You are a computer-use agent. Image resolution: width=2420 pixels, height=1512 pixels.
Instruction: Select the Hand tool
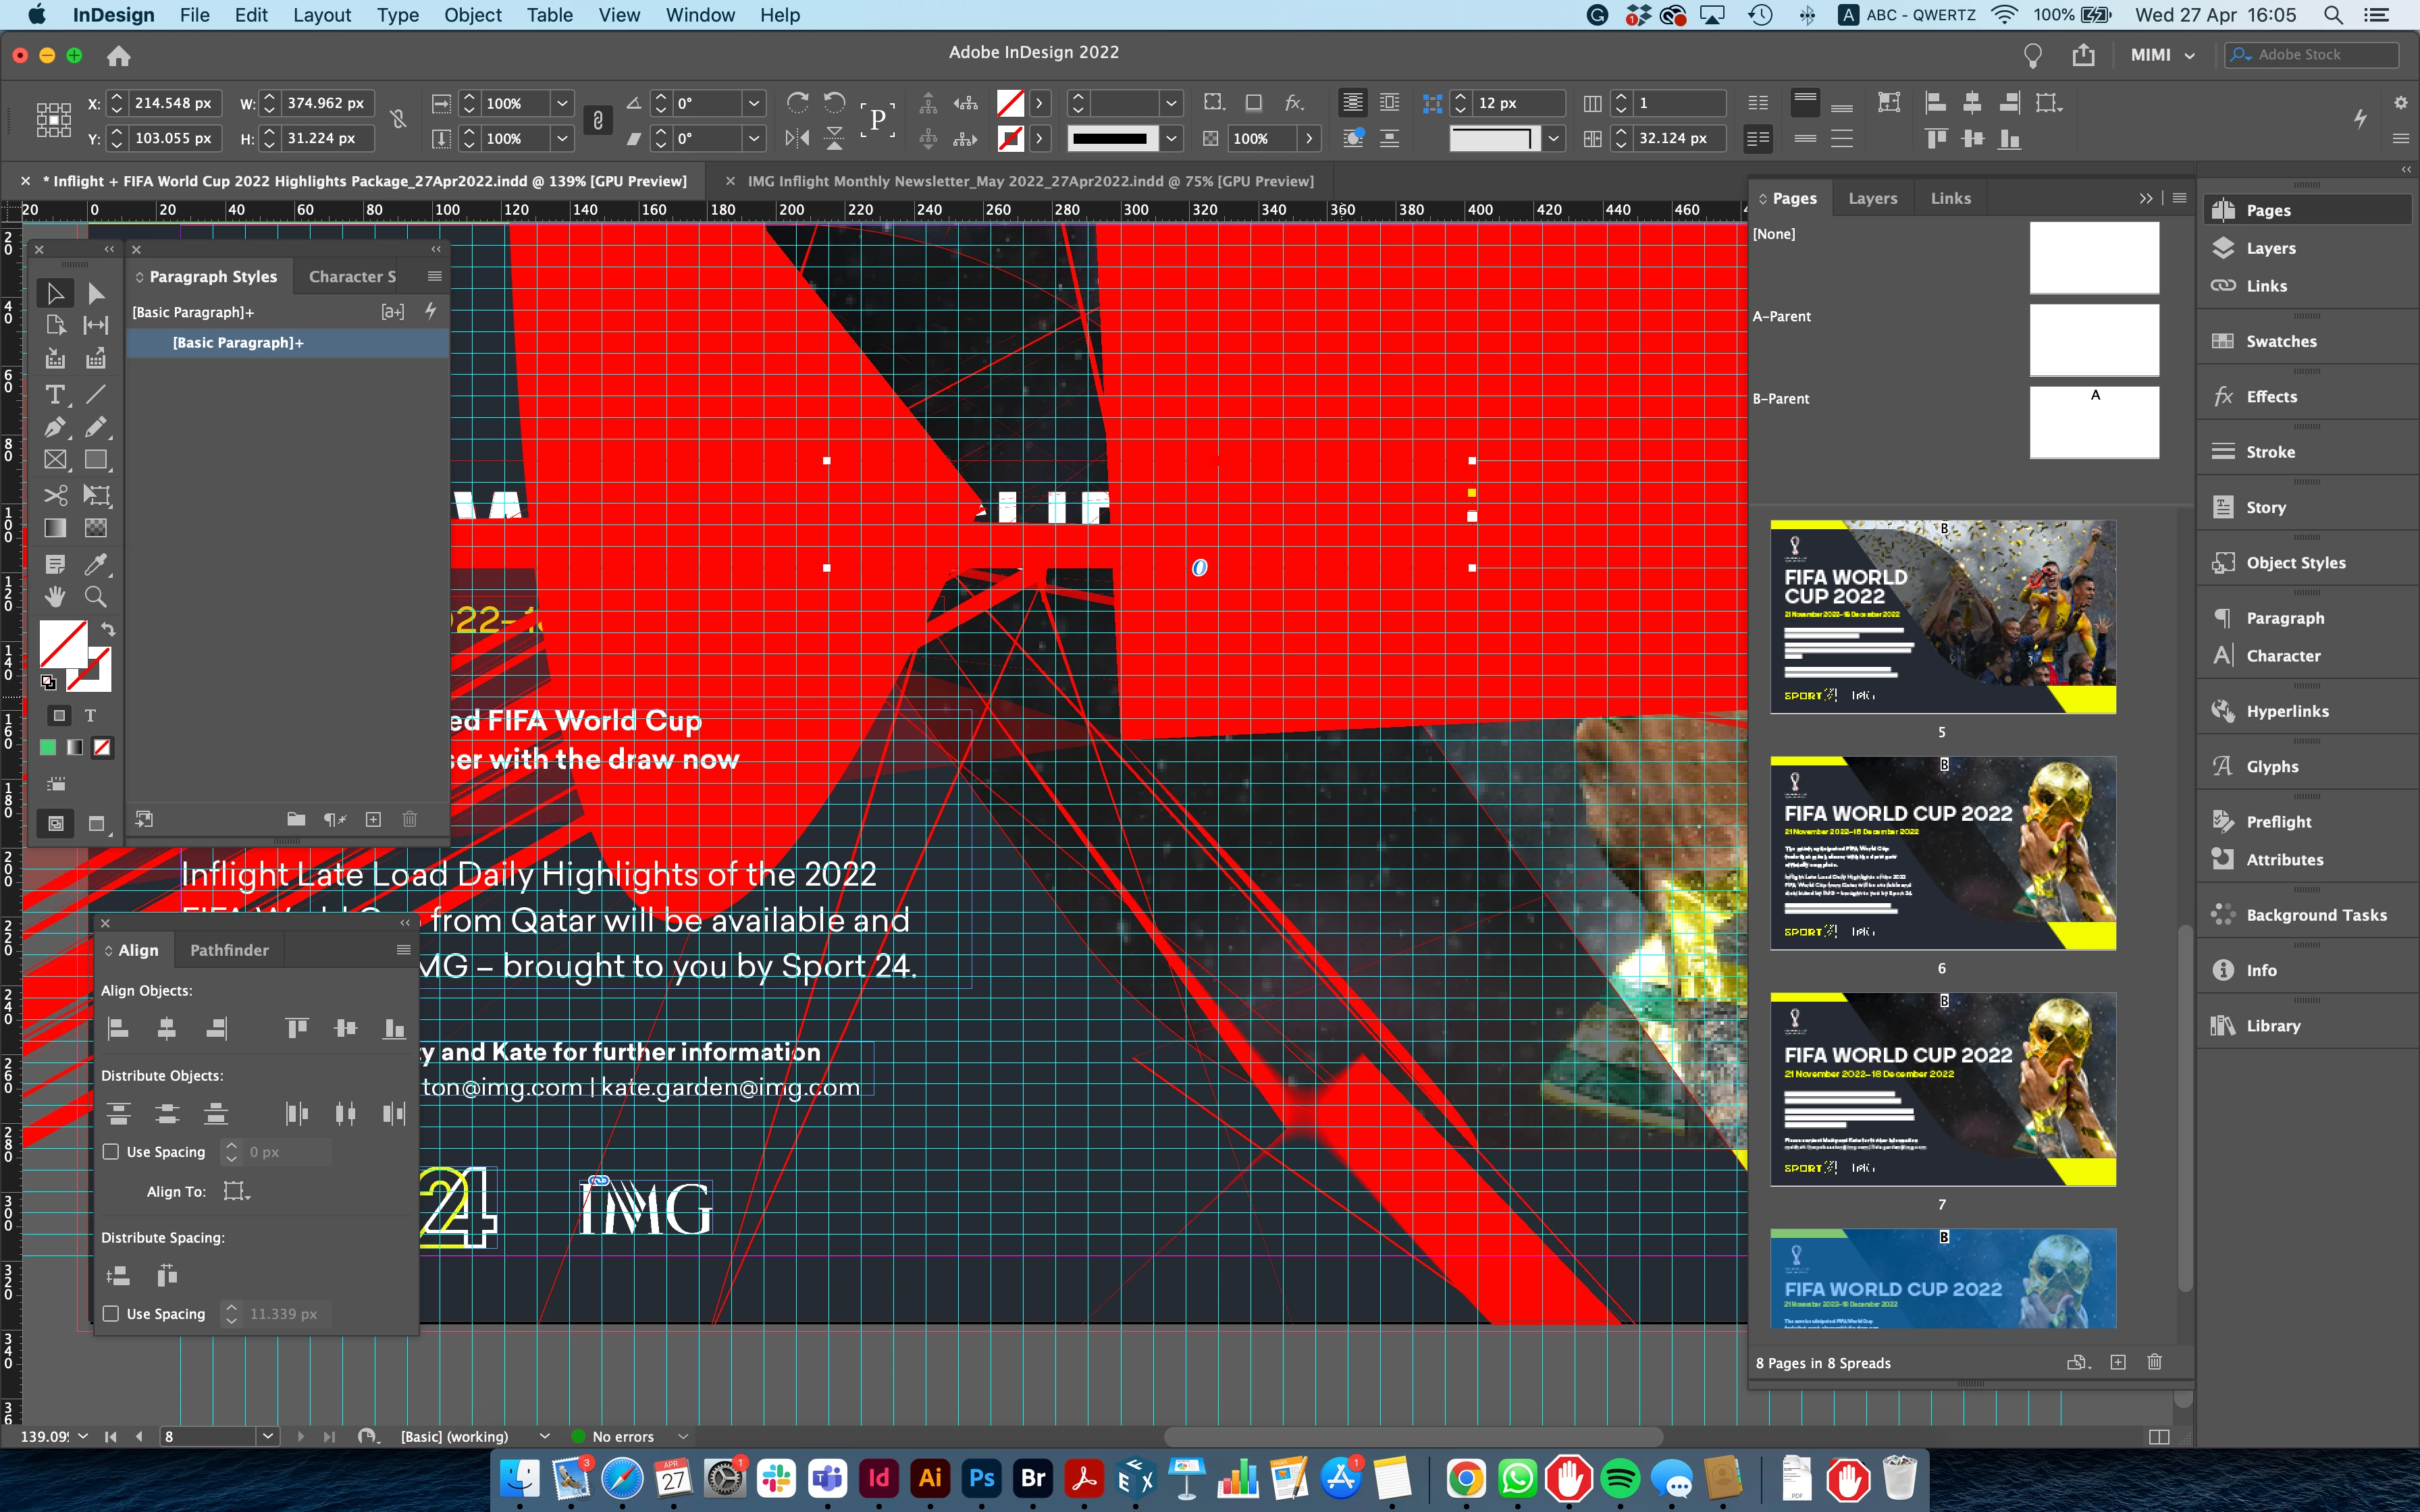[x=55, y=597]
